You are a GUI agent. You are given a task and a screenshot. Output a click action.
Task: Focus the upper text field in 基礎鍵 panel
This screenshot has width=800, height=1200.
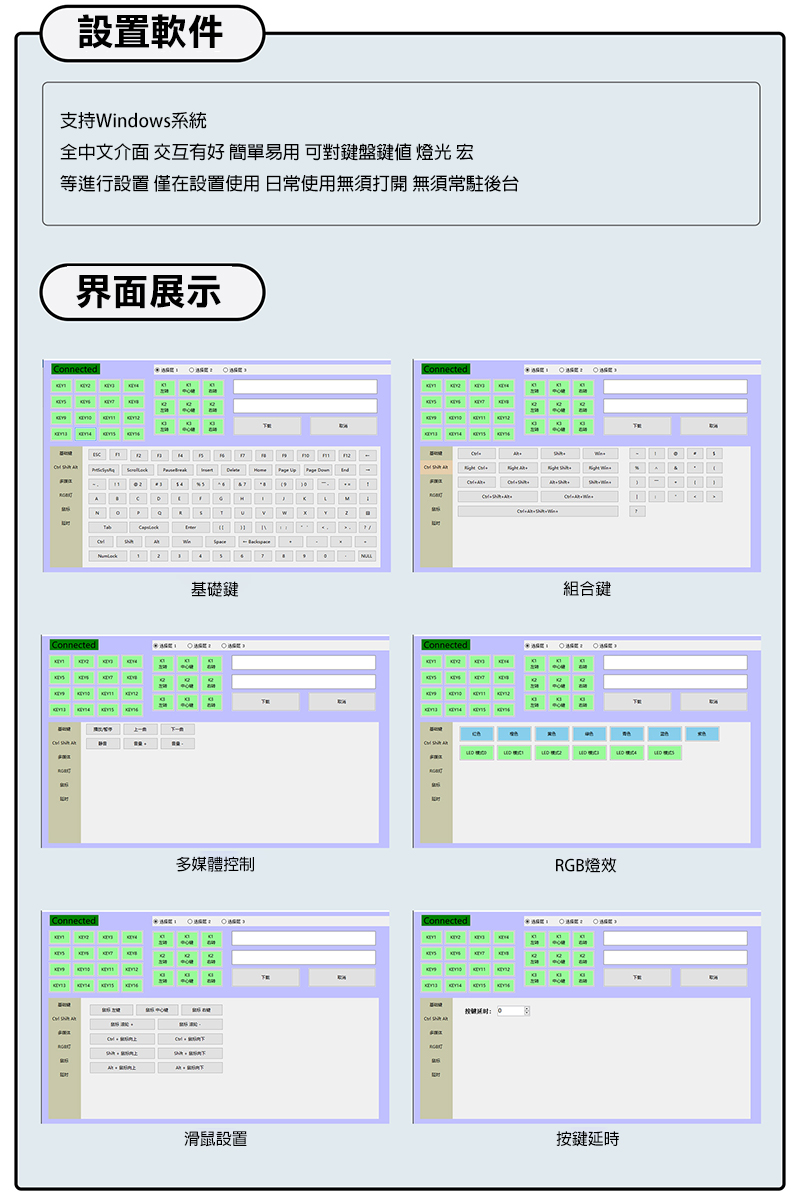[305, 386]
